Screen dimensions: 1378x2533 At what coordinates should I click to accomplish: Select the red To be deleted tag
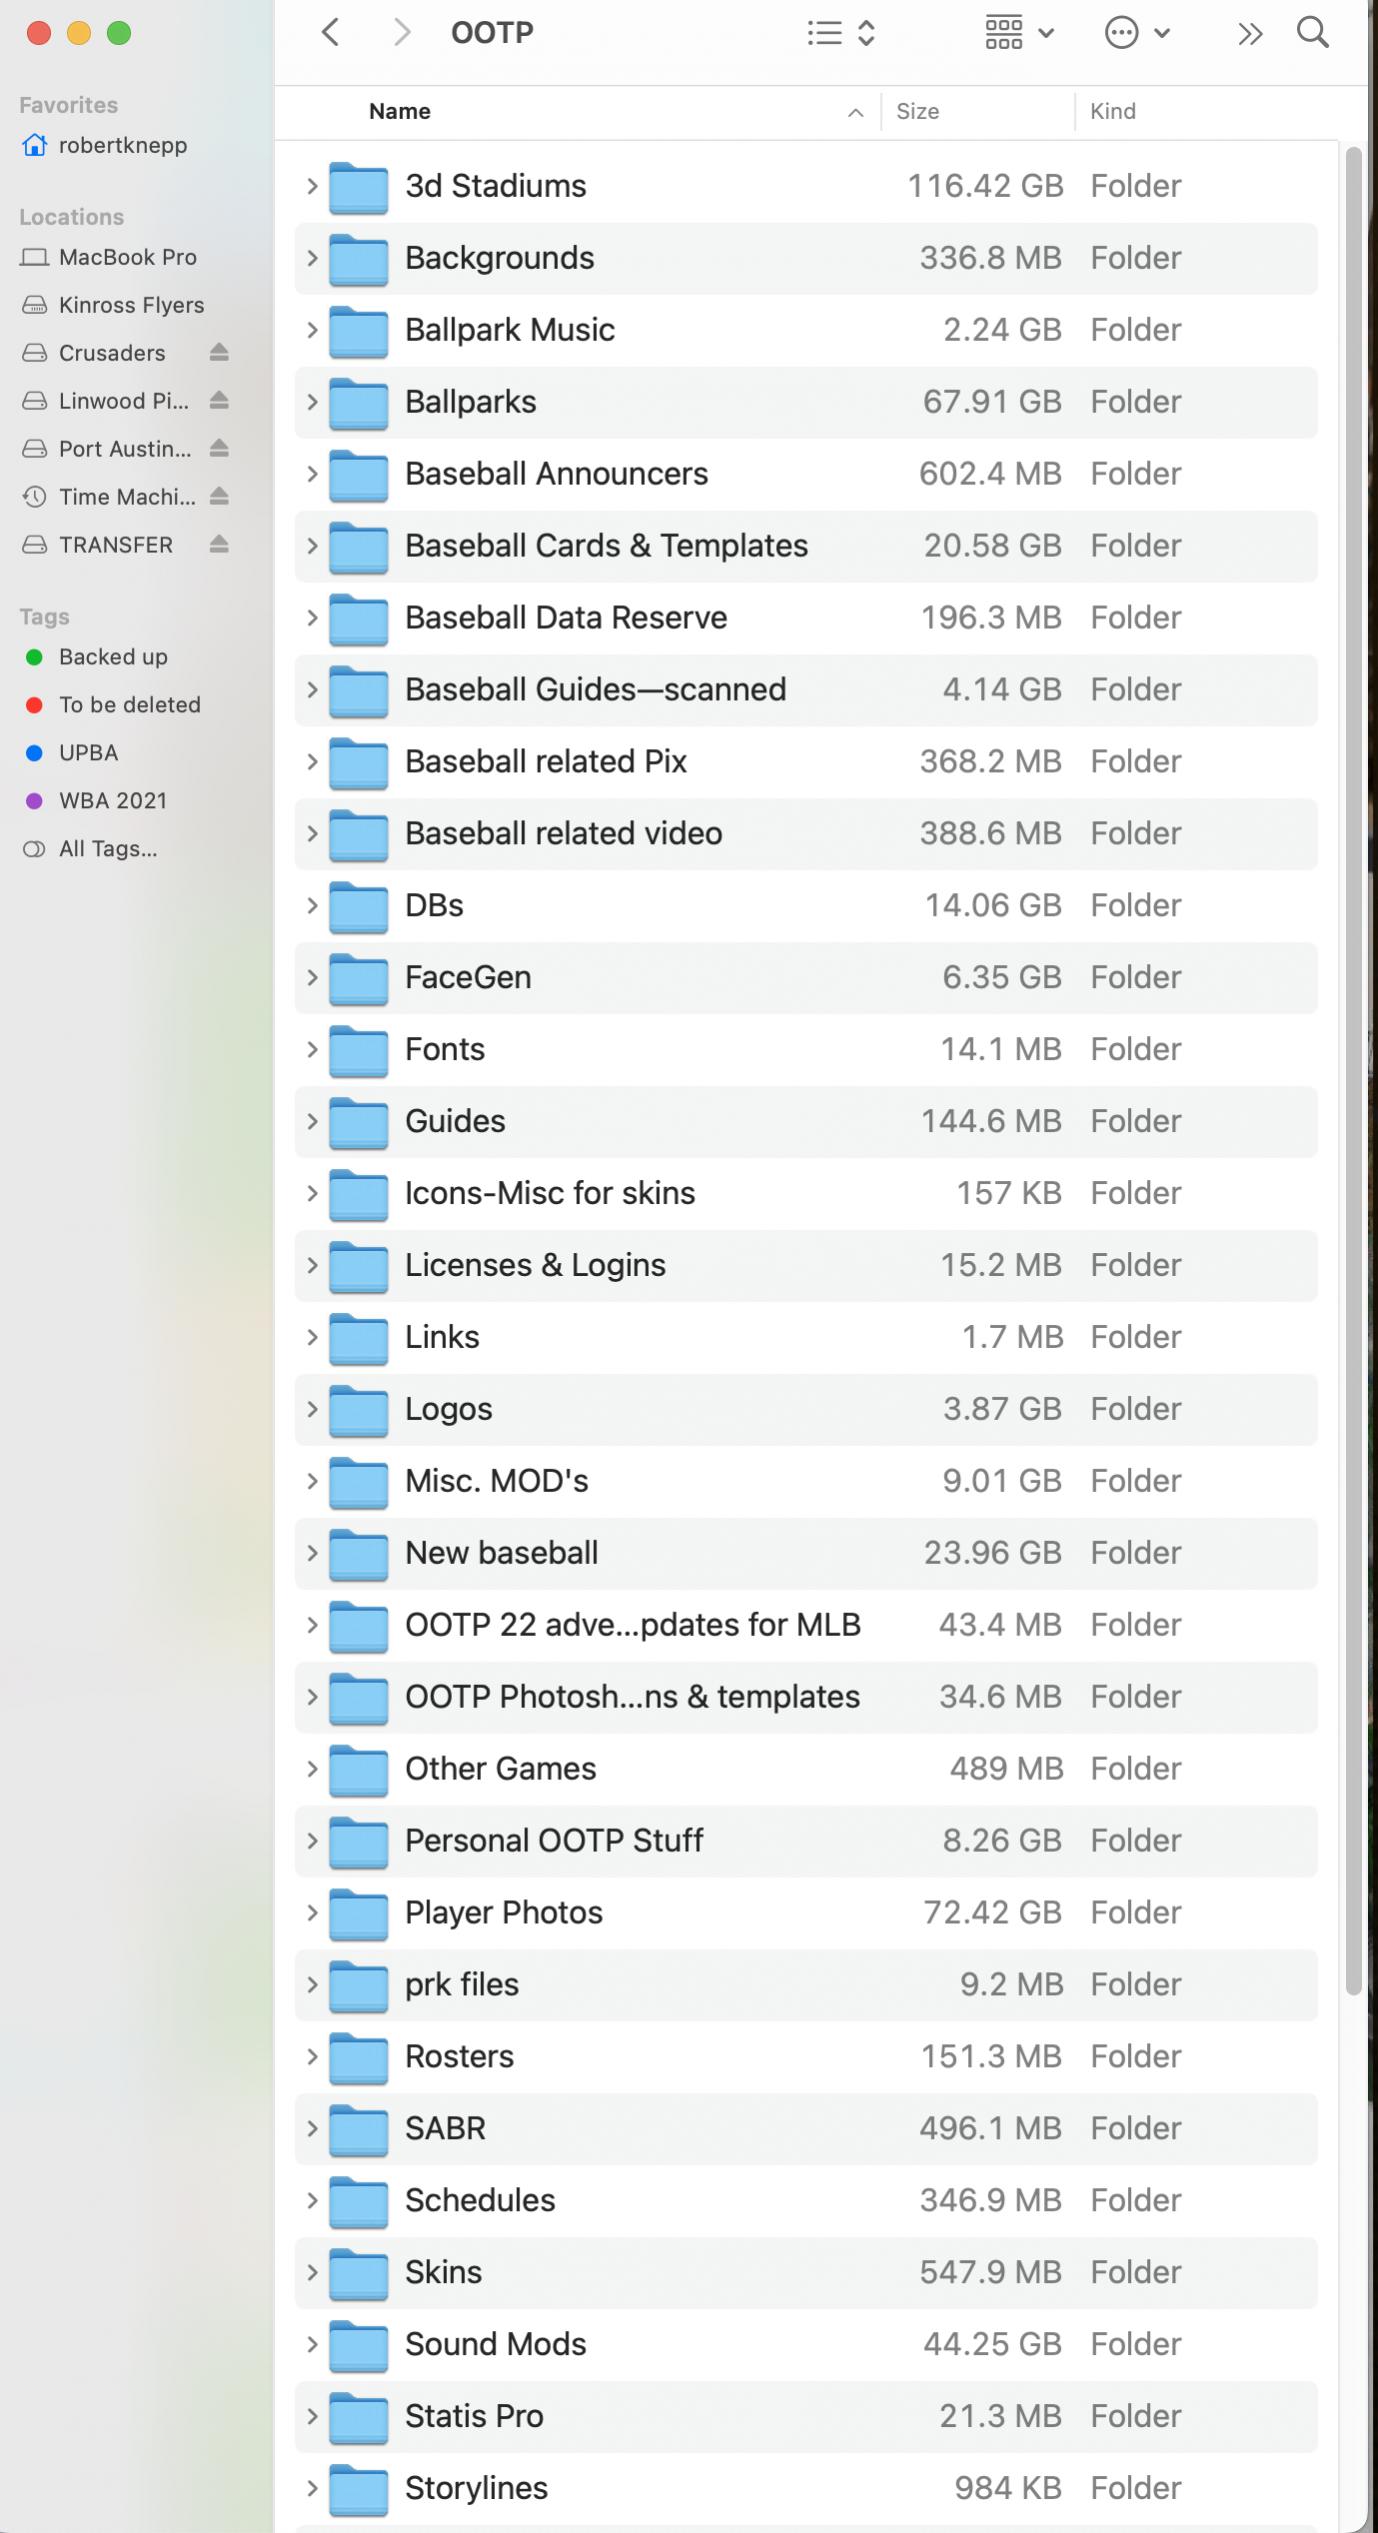tap(129, 705)
